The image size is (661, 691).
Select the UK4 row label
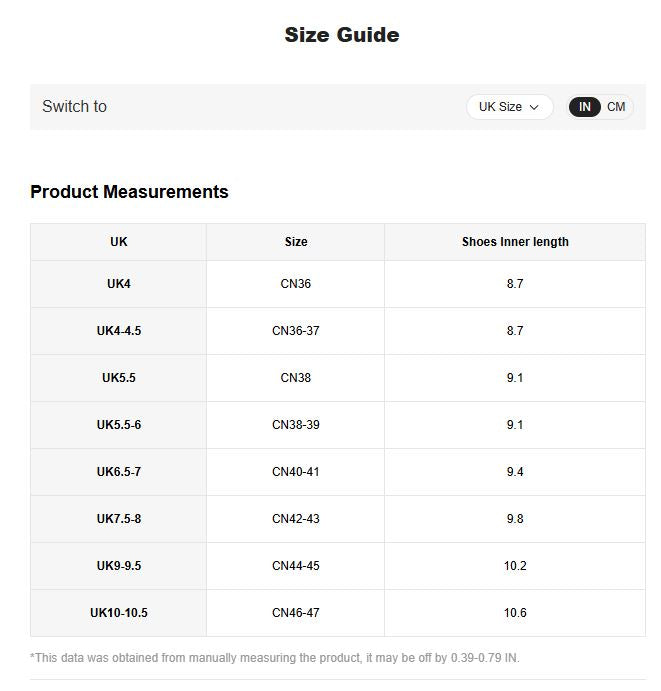tap(119, 284)
